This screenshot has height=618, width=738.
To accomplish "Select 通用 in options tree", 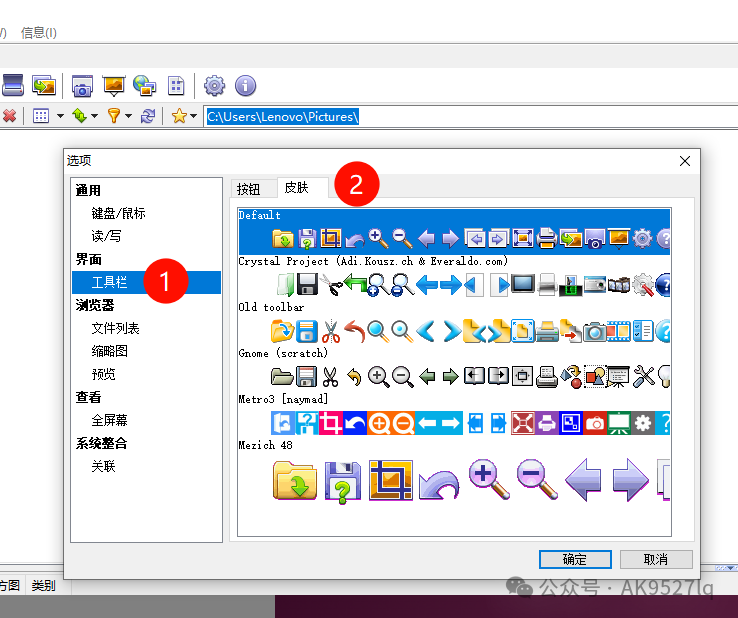I will point(88,191).
